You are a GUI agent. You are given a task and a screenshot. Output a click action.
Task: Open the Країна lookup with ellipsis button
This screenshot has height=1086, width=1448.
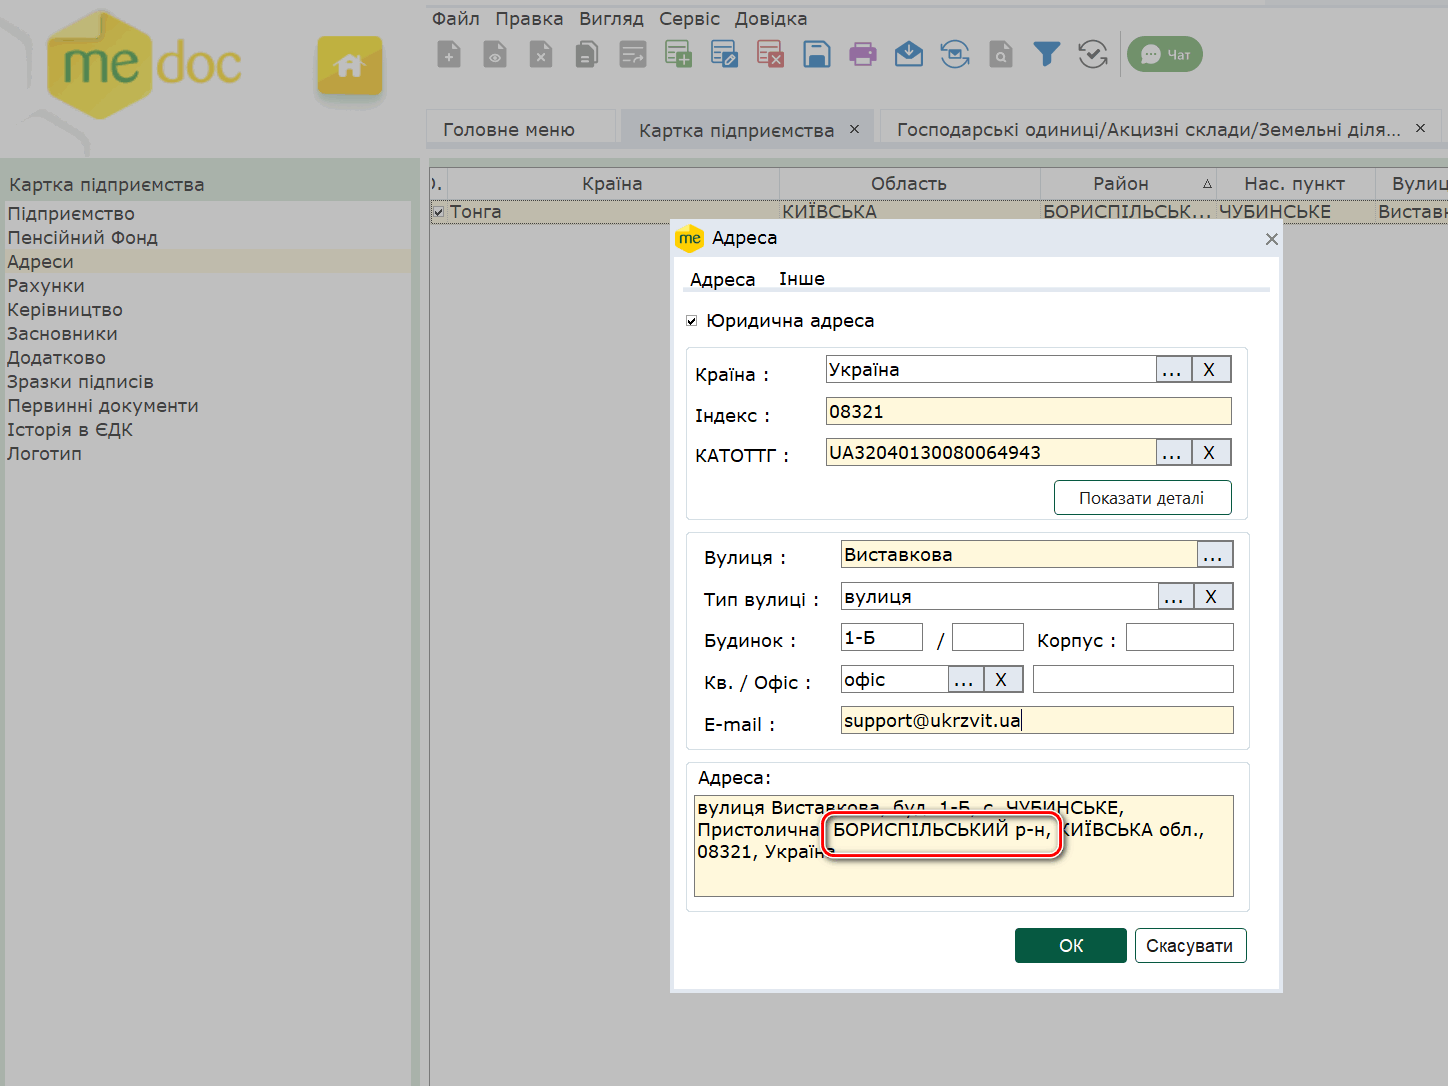pos(1172,370)
